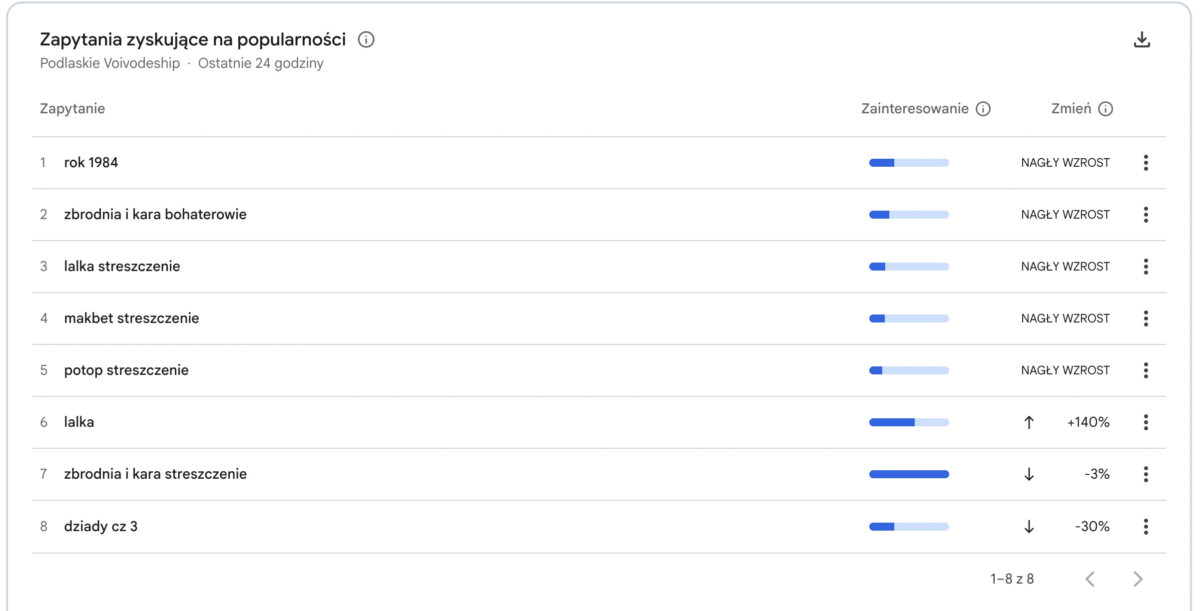The width and height of the screenshot is (1200, 611).
Task: Click interest bar for zbrodnia i kara streszczenie
Action: [x=909, y=475]
